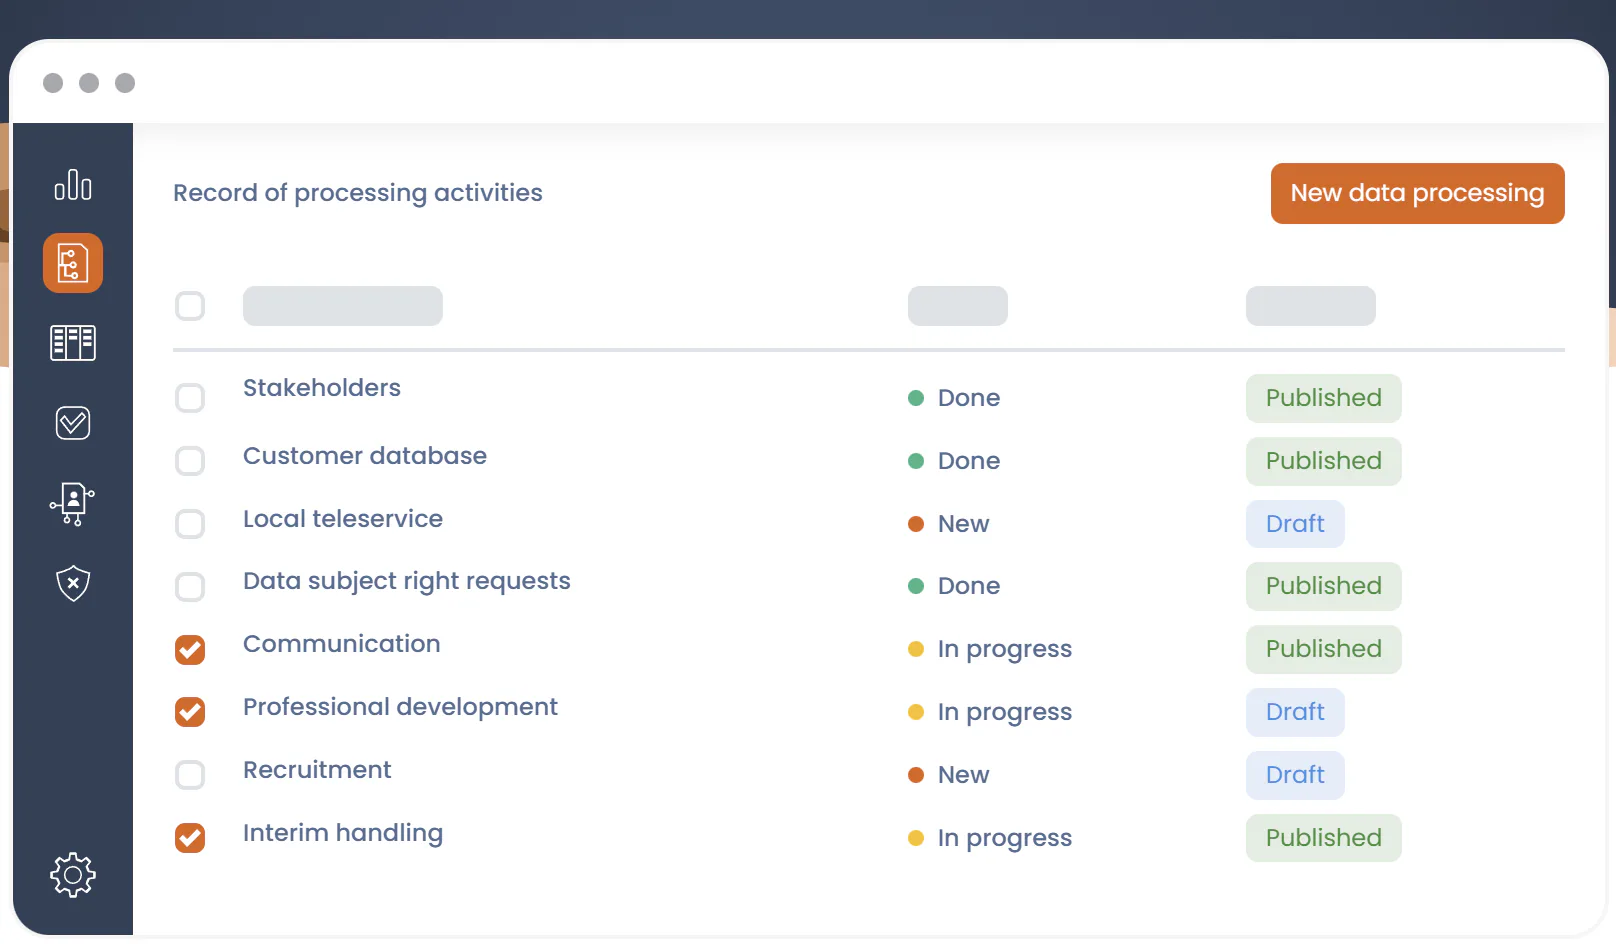Click In progress status of Communication
This screenshot has height=952, width=1616.
point(990,650)
